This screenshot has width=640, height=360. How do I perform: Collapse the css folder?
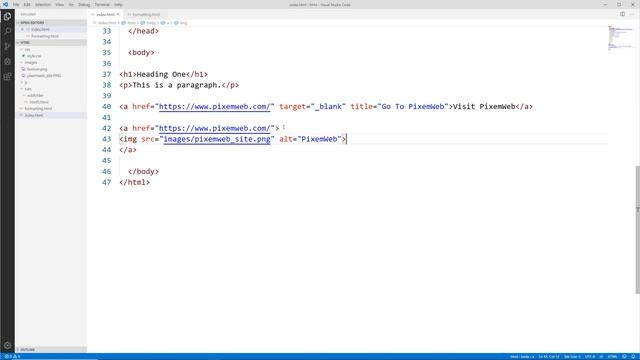27,49
